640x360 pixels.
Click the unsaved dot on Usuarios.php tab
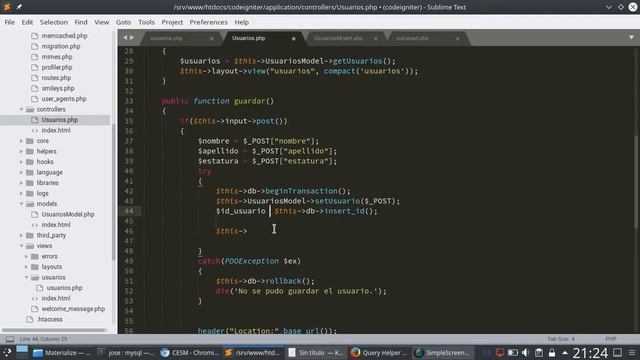pos(293,38)
